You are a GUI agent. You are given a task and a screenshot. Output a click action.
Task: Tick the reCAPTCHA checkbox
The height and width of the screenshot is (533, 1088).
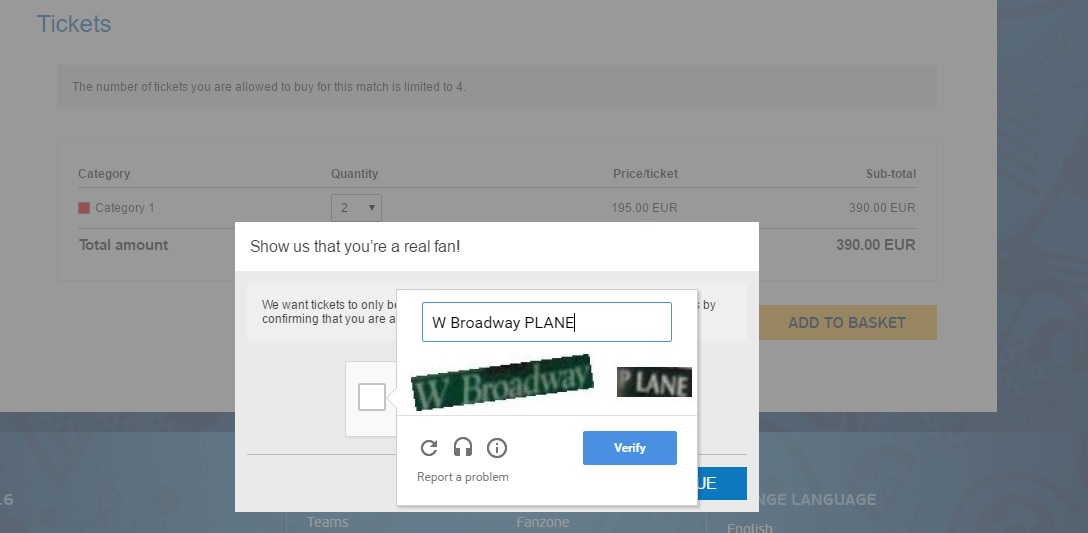(x=372, y=397)
